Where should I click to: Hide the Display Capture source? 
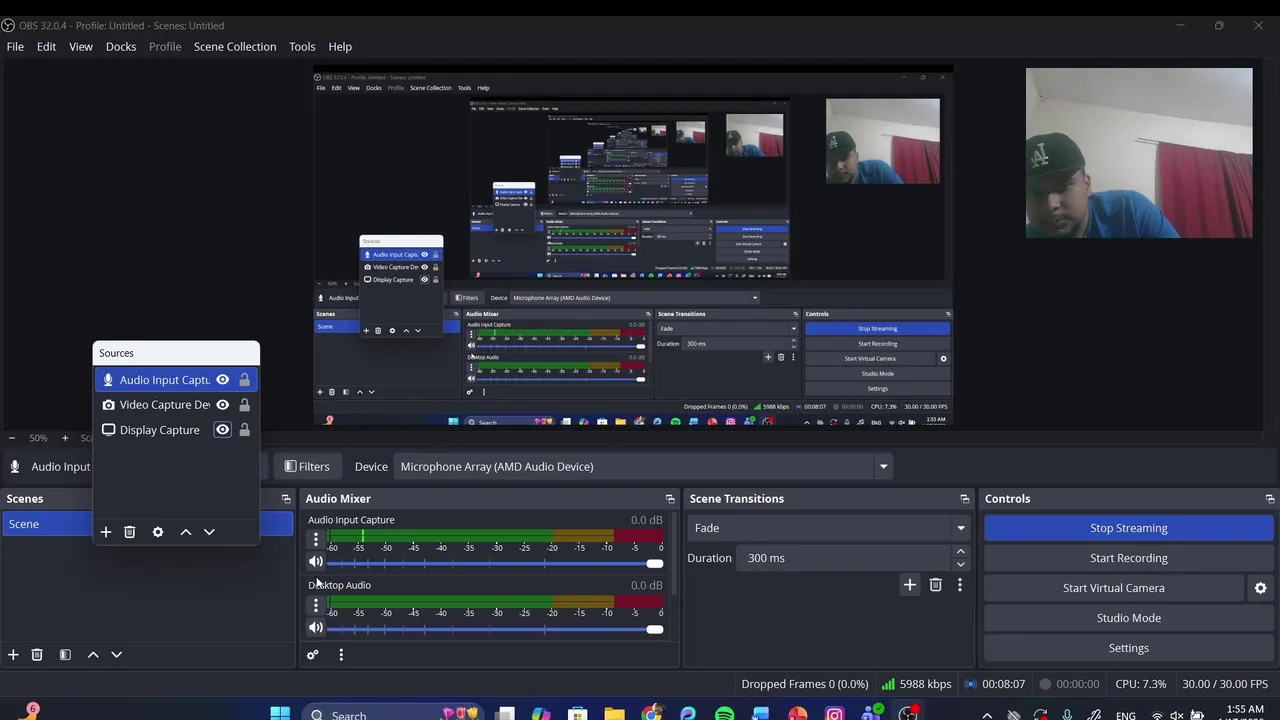point(223,430)
